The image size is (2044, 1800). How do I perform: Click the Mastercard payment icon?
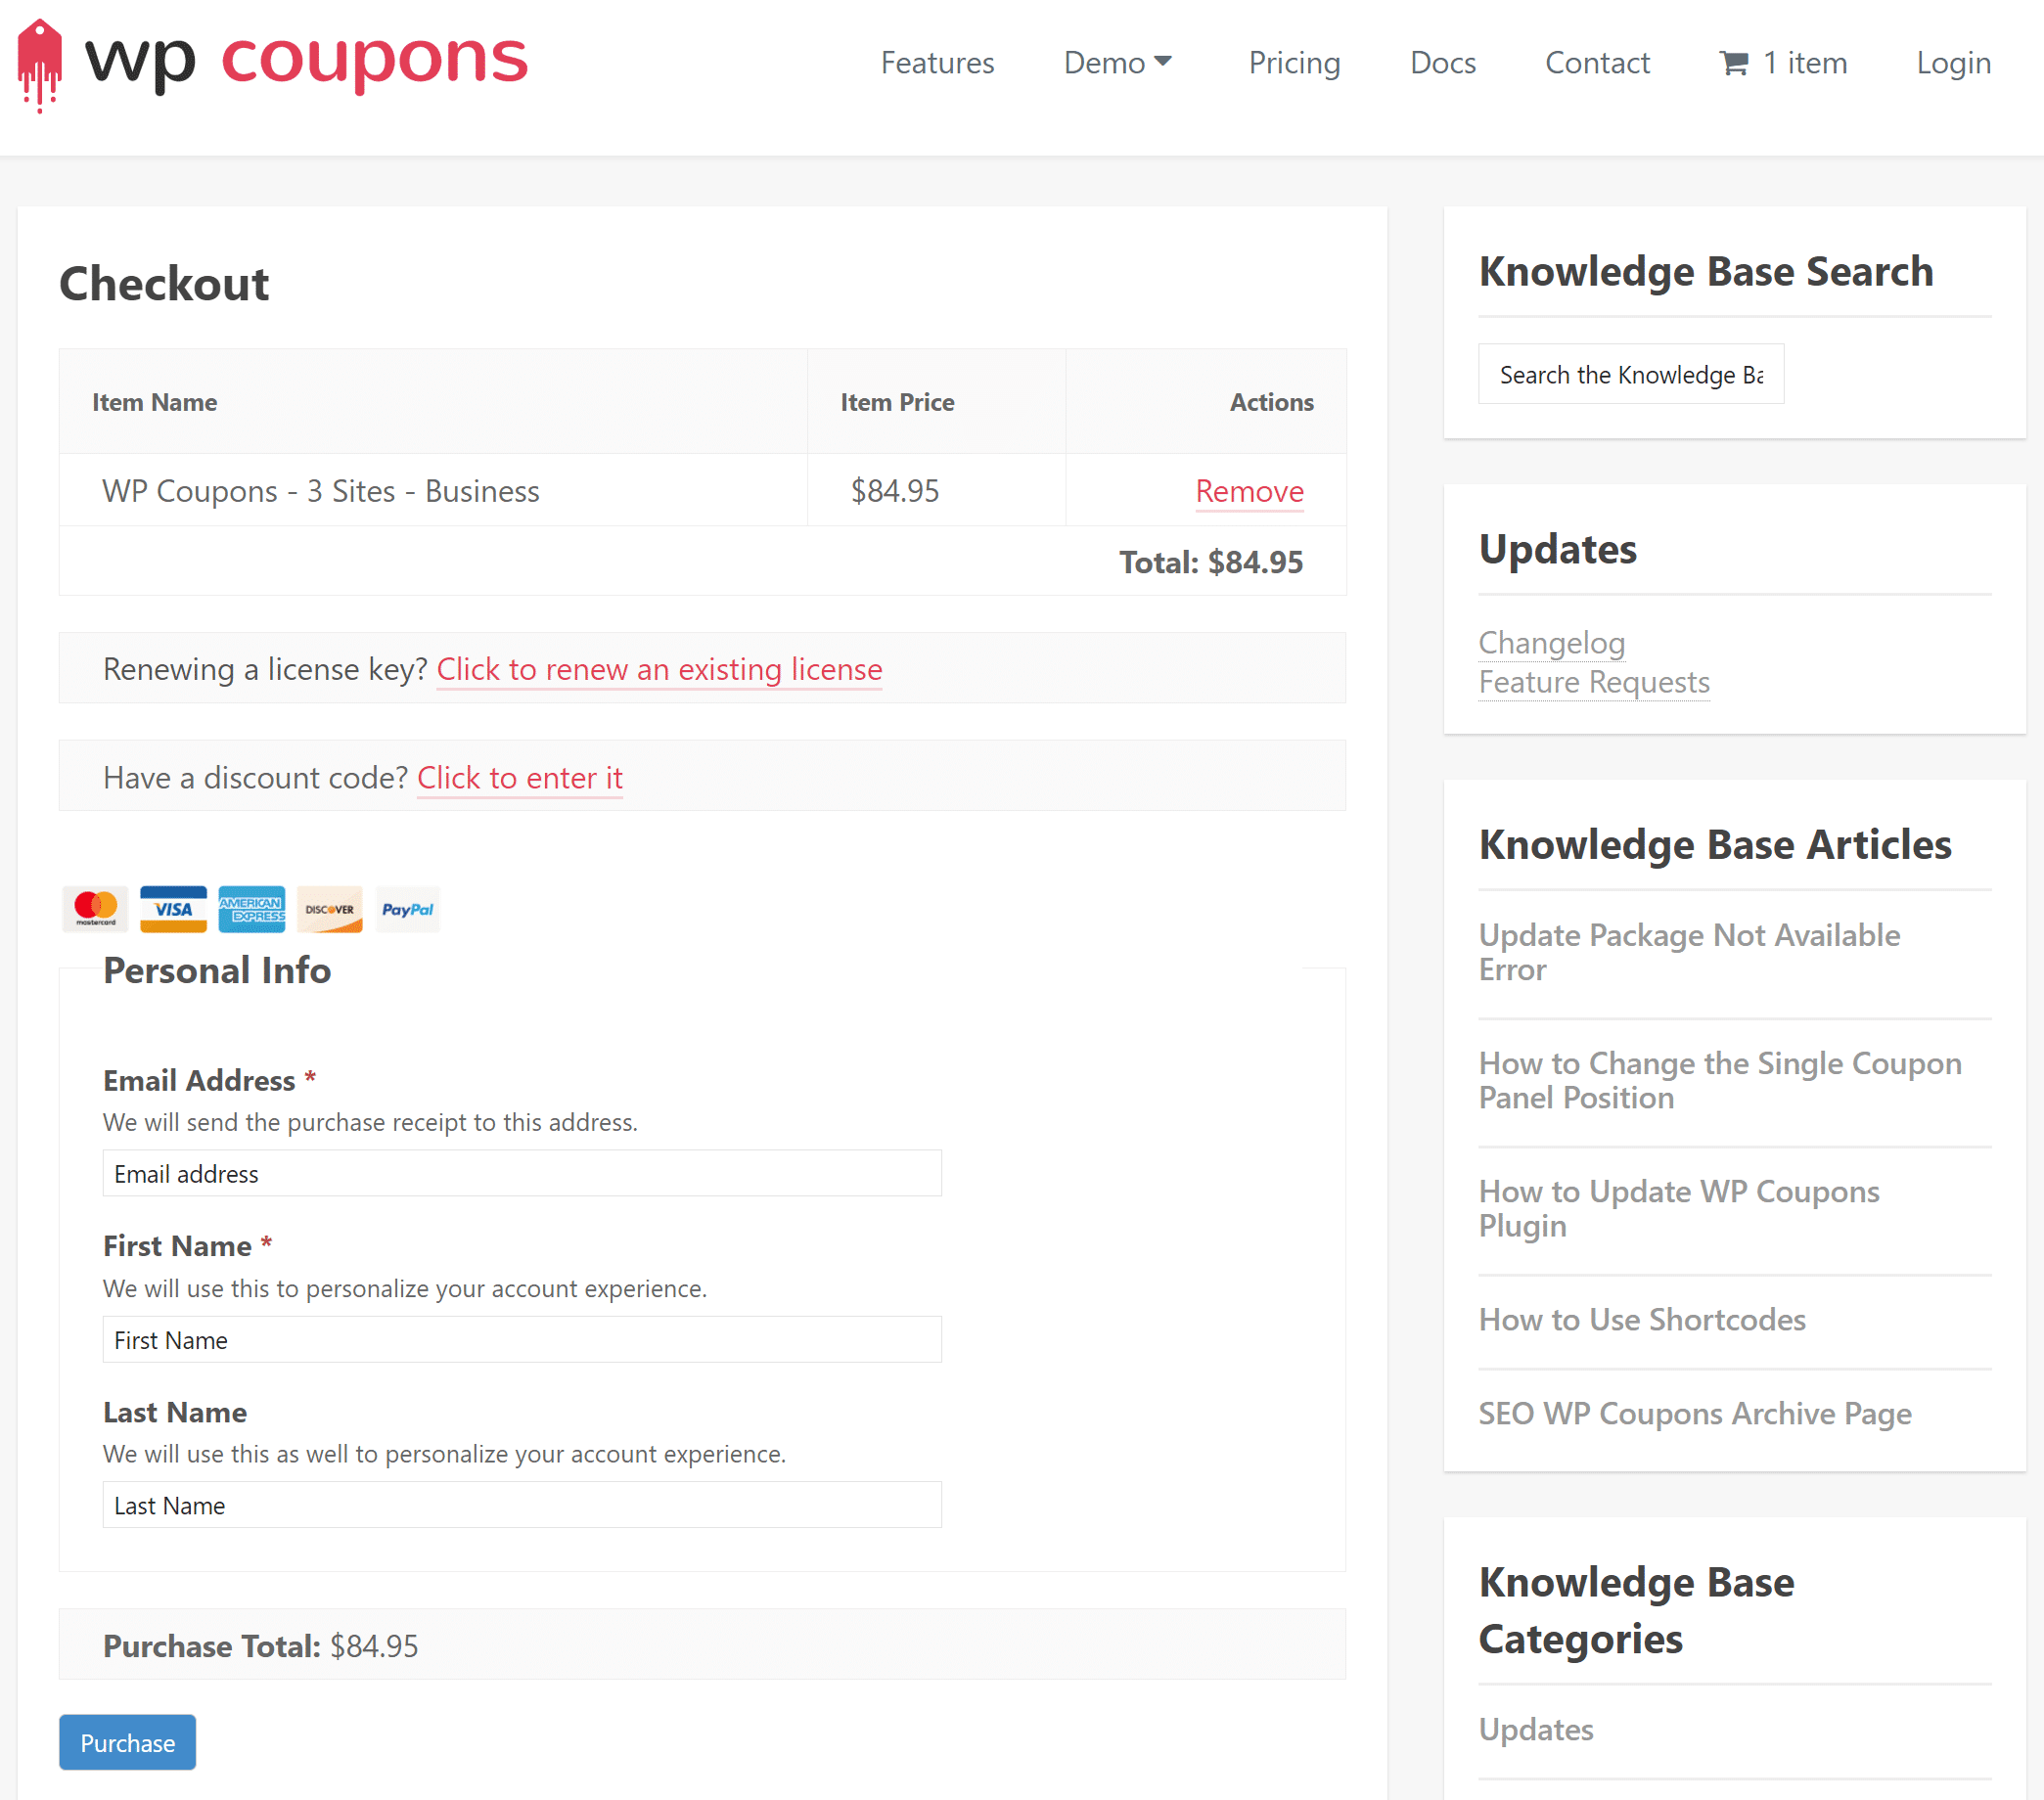click(x=95, y=909)
